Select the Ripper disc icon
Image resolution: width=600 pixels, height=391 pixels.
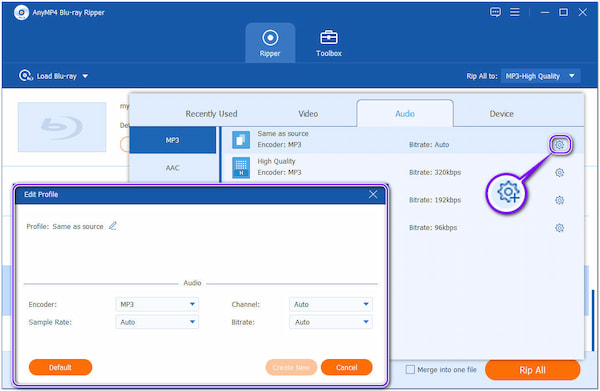coord(270,37)
